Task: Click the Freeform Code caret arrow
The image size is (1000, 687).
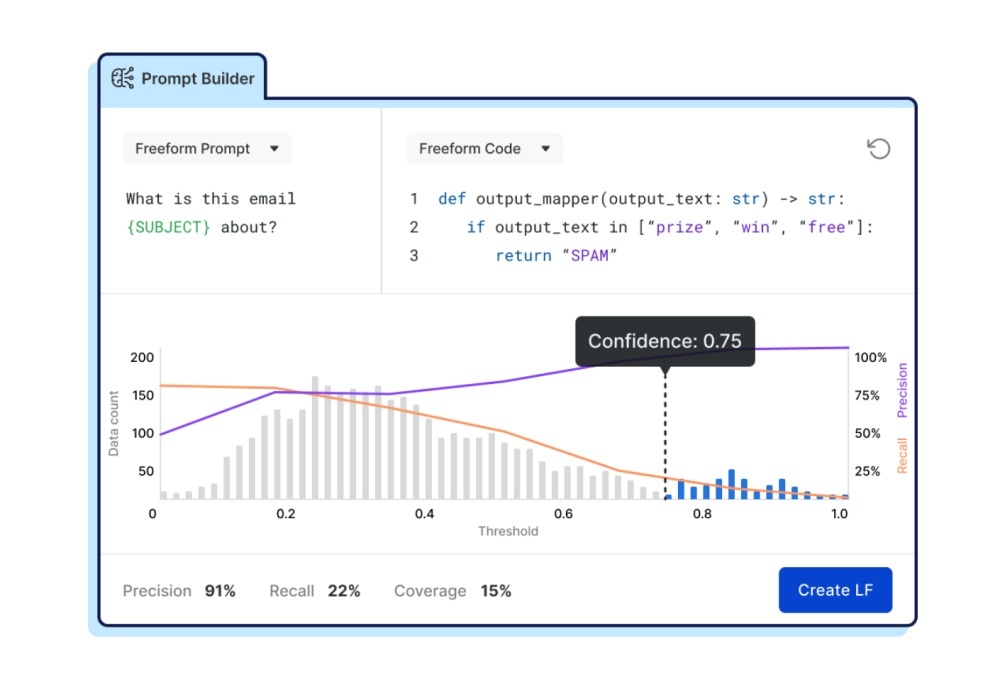Action: [x=546, y=149]
